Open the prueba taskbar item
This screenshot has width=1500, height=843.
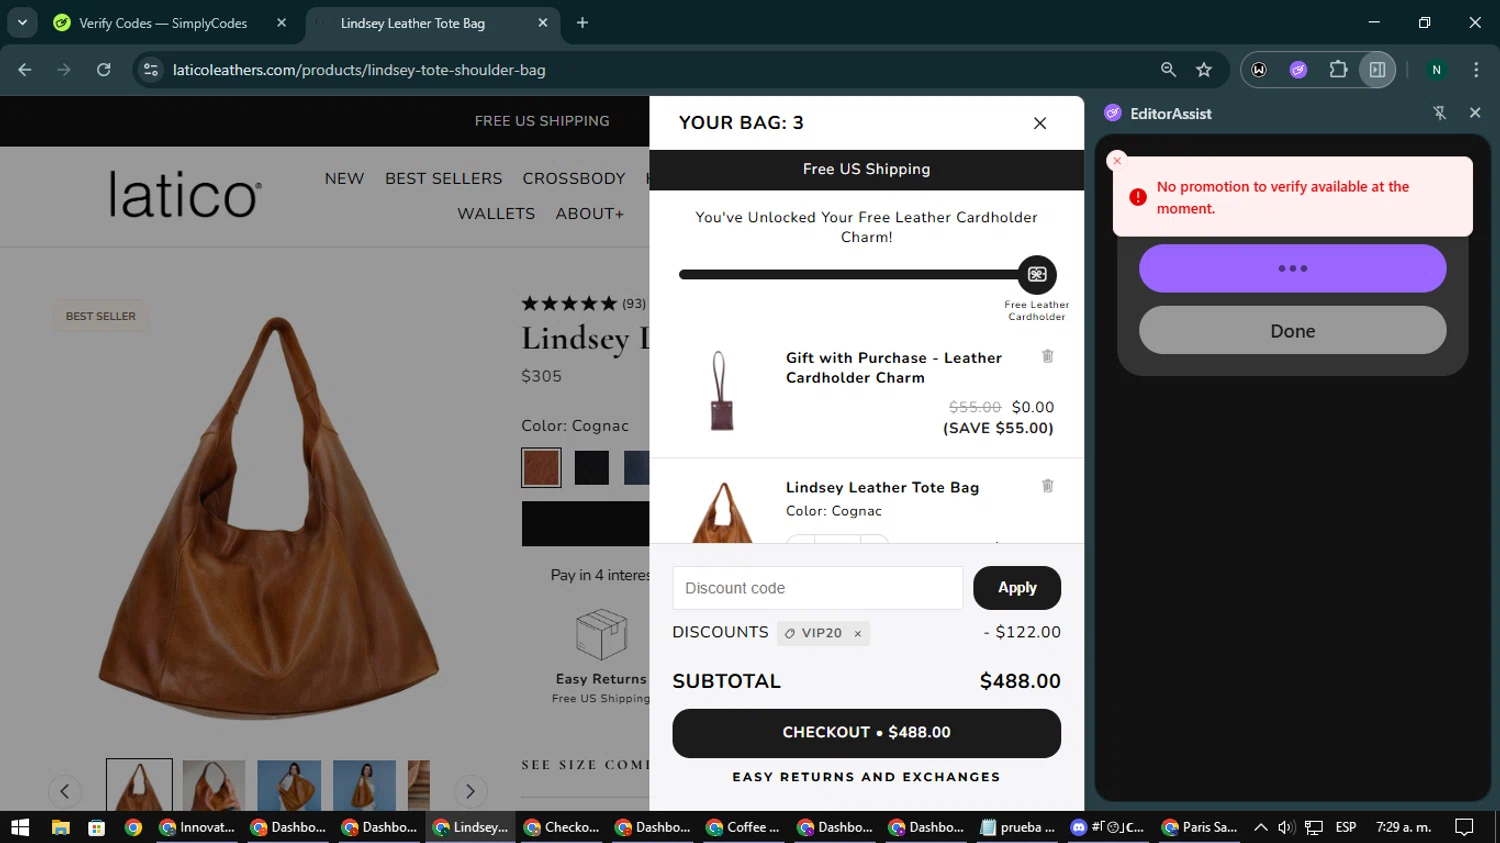click(1018, 827)
